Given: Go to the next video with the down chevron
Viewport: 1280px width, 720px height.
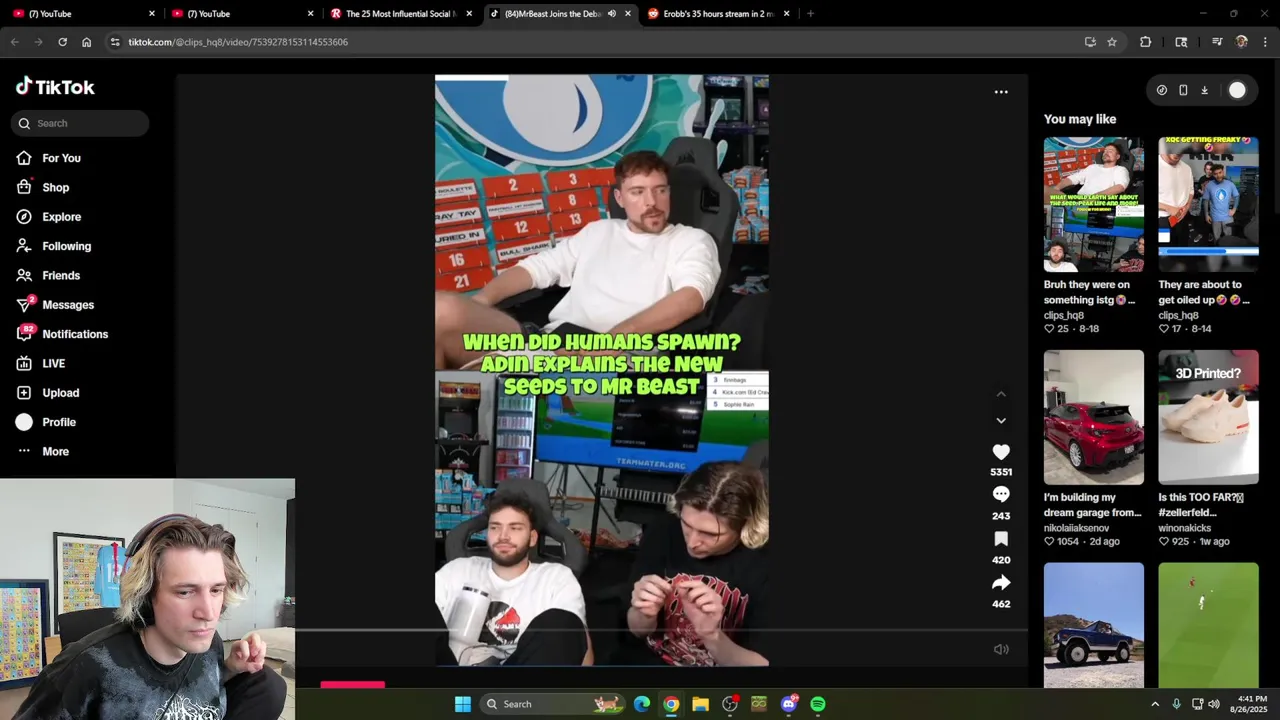Looking at the screenshot, I should pos(1001,421).
